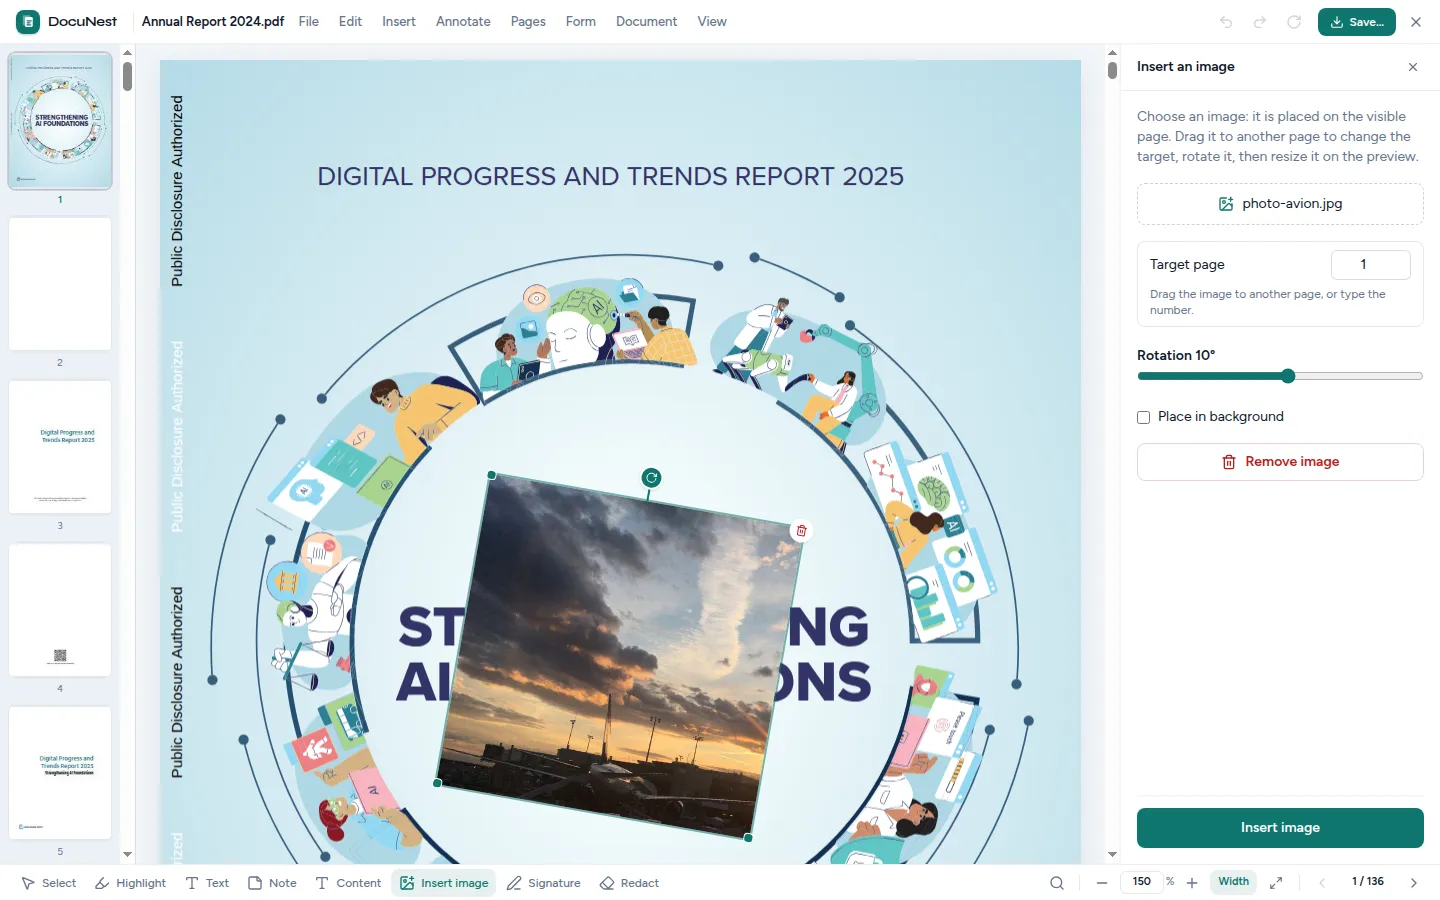Open the Pages menu
Viewport: 1440px width, 900px height.
pyautogui.click(x=528, y=21)
